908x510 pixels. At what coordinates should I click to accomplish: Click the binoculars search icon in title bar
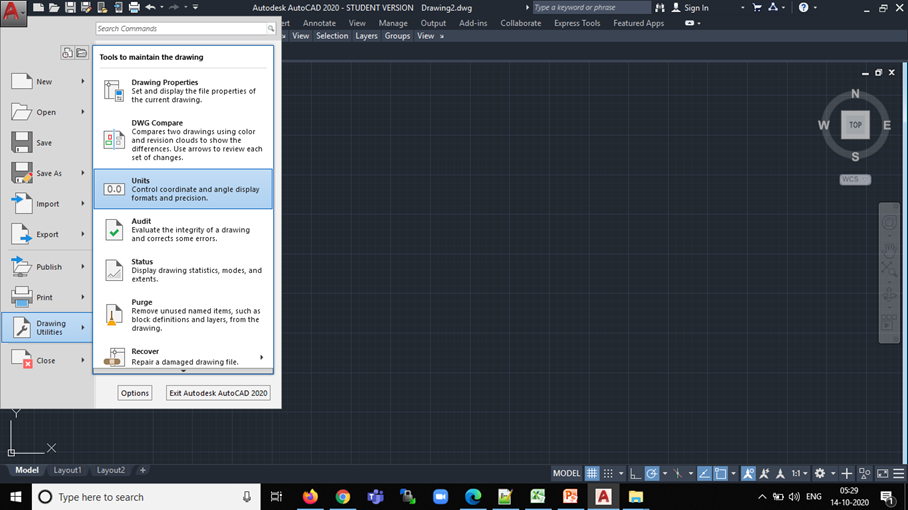click(660, 8)
